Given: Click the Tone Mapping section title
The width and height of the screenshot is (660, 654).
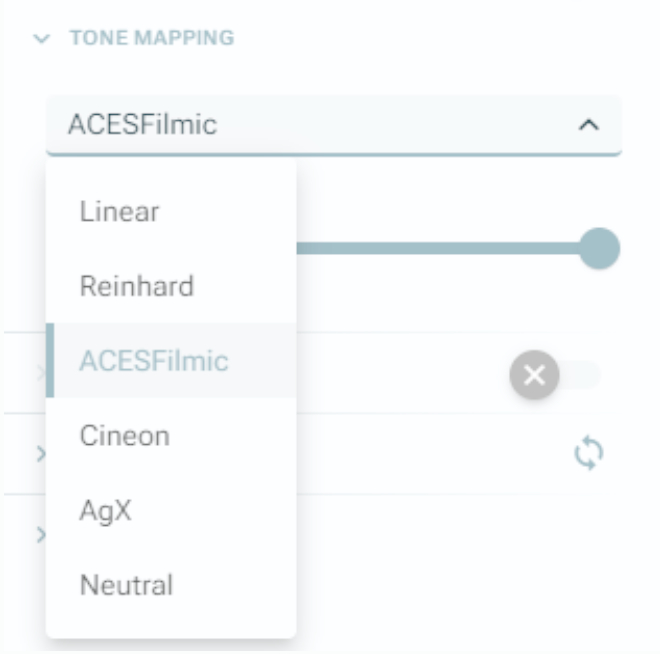Looking at the screenshot, I should 151,39.
